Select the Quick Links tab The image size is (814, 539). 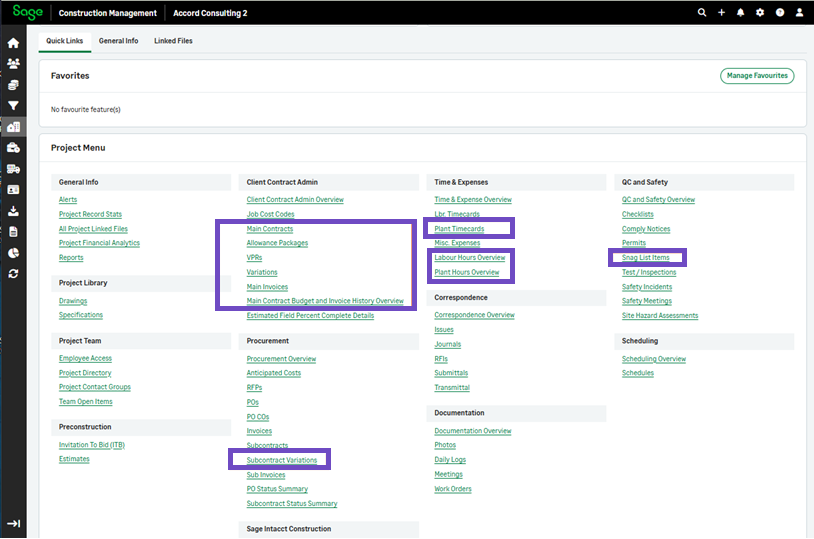pyautogui.click(x=65, y=41)
